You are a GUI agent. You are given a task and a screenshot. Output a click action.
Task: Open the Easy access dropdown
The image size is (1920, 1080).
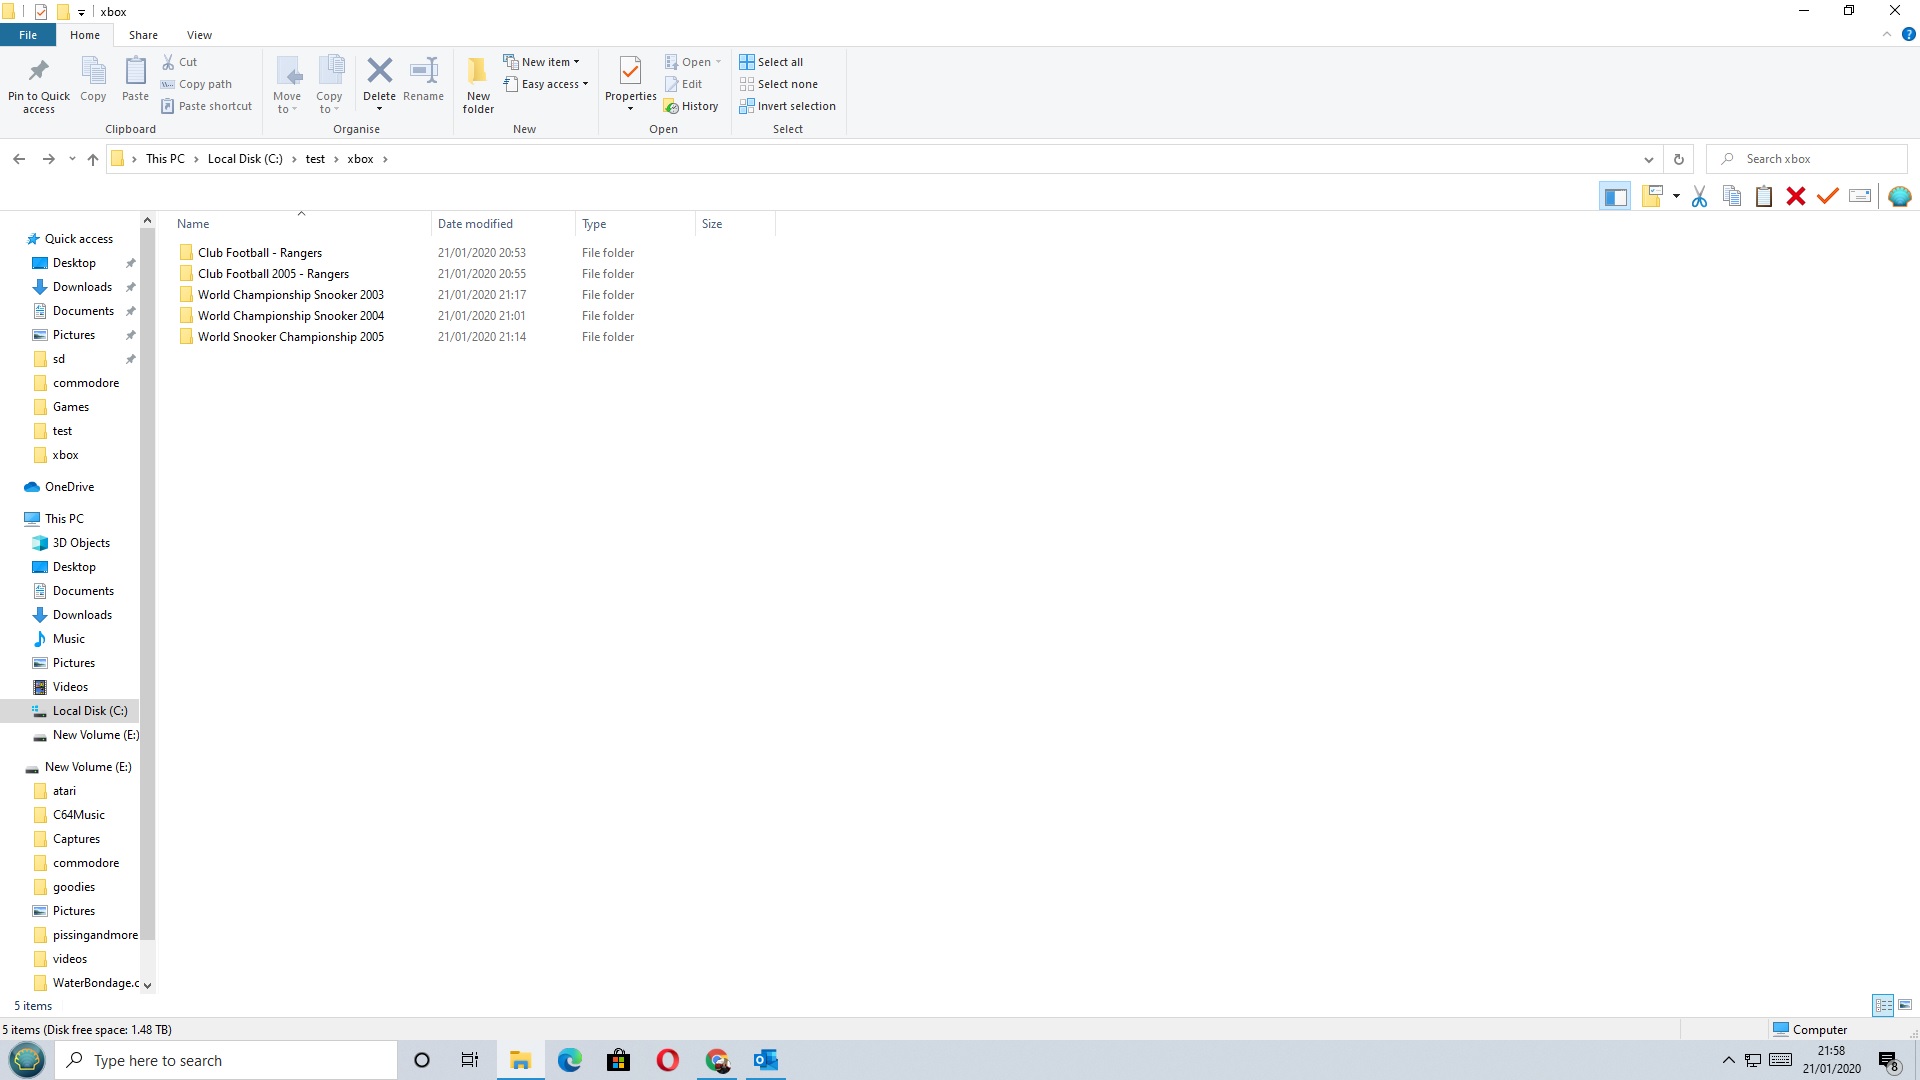point(546,84)
